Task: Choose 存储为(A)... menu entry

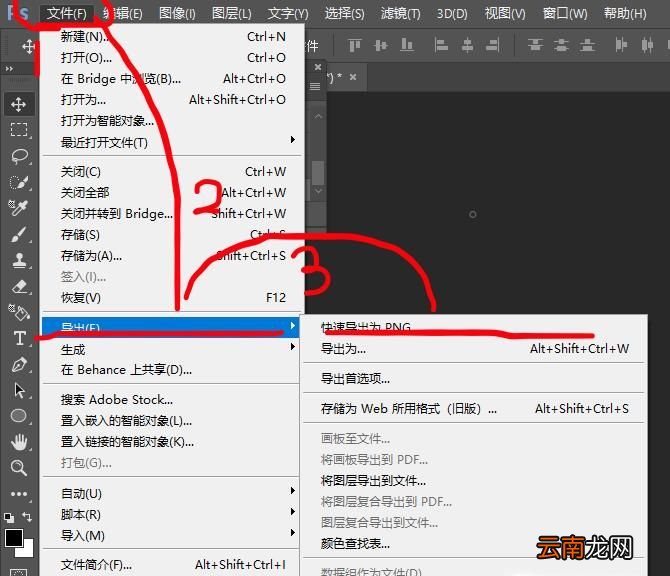Action: [172, 256]
